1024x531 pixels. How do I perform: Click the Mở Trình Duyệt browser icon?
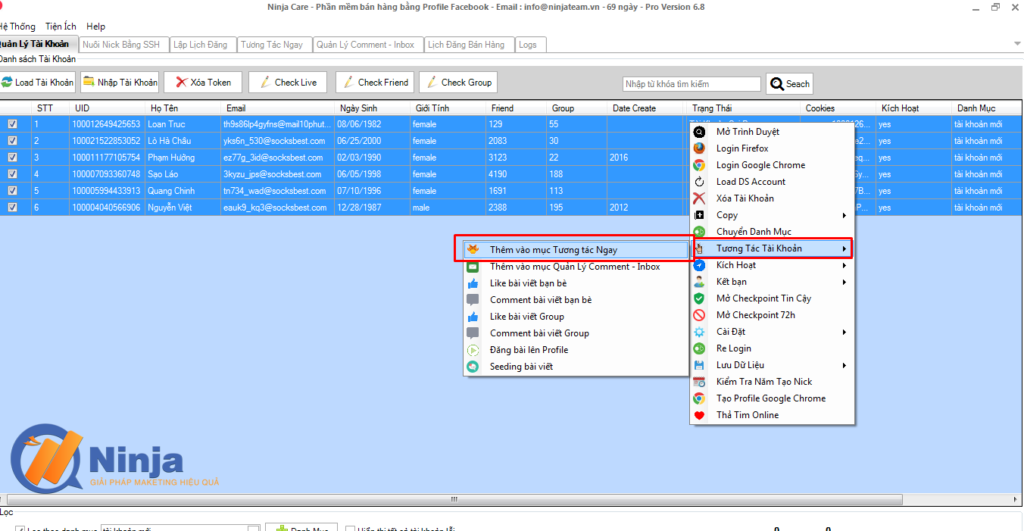click(699, 132)
